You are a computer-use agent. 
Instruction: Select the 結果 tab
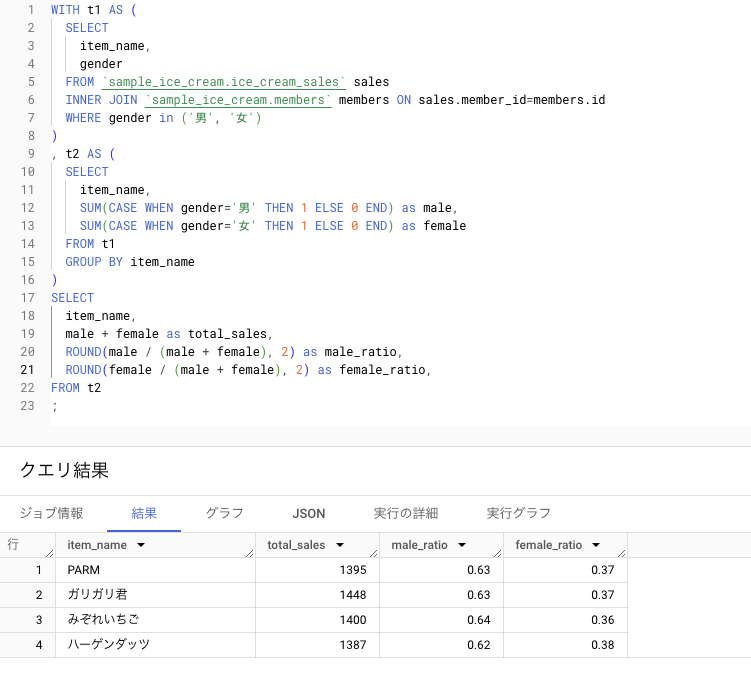(144, 514)
